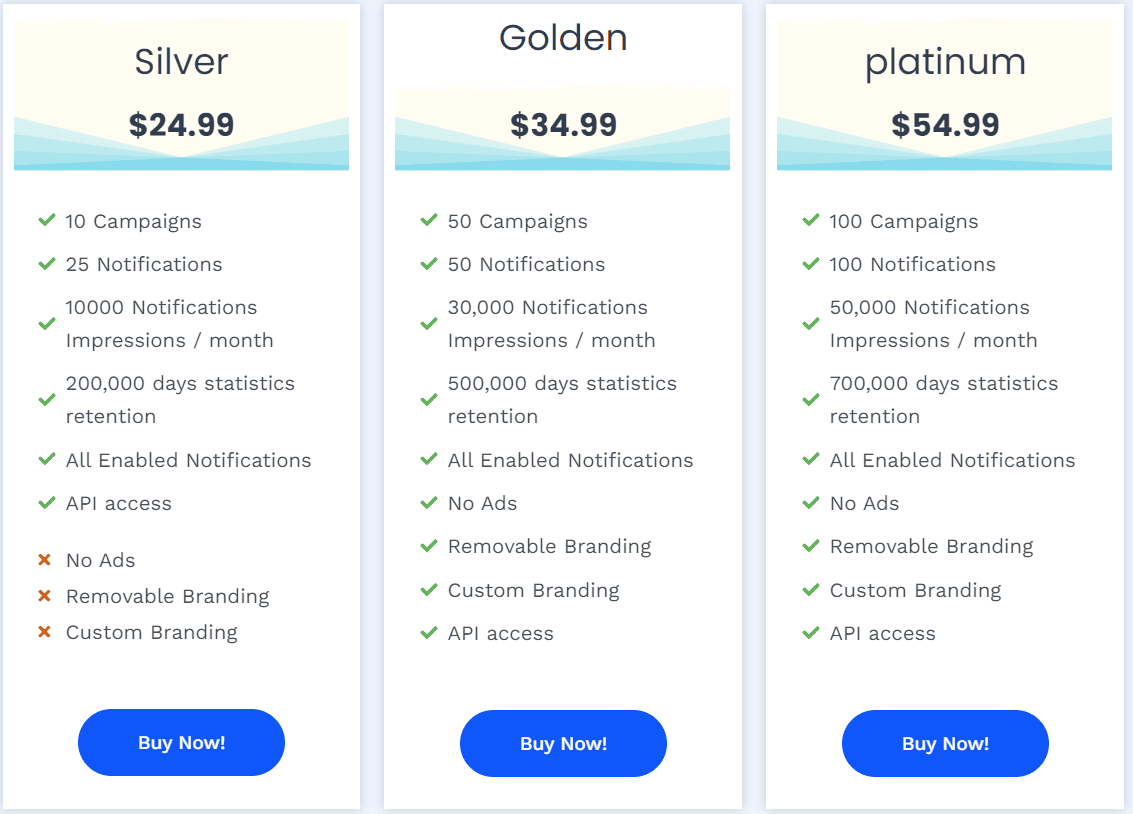1133x814 pixels.
Task: Click the checkmark beside Golden's API access
Action: (x=428, y=634)
